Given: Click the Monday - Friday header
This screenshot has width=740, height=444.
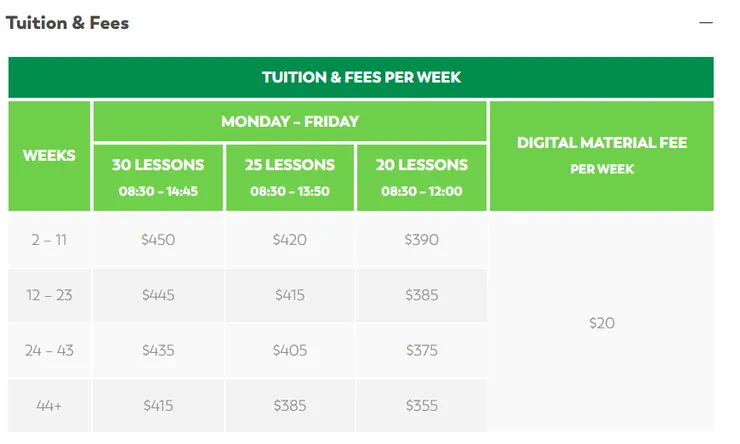Looking at the screenshot, I should pos(290,122).
